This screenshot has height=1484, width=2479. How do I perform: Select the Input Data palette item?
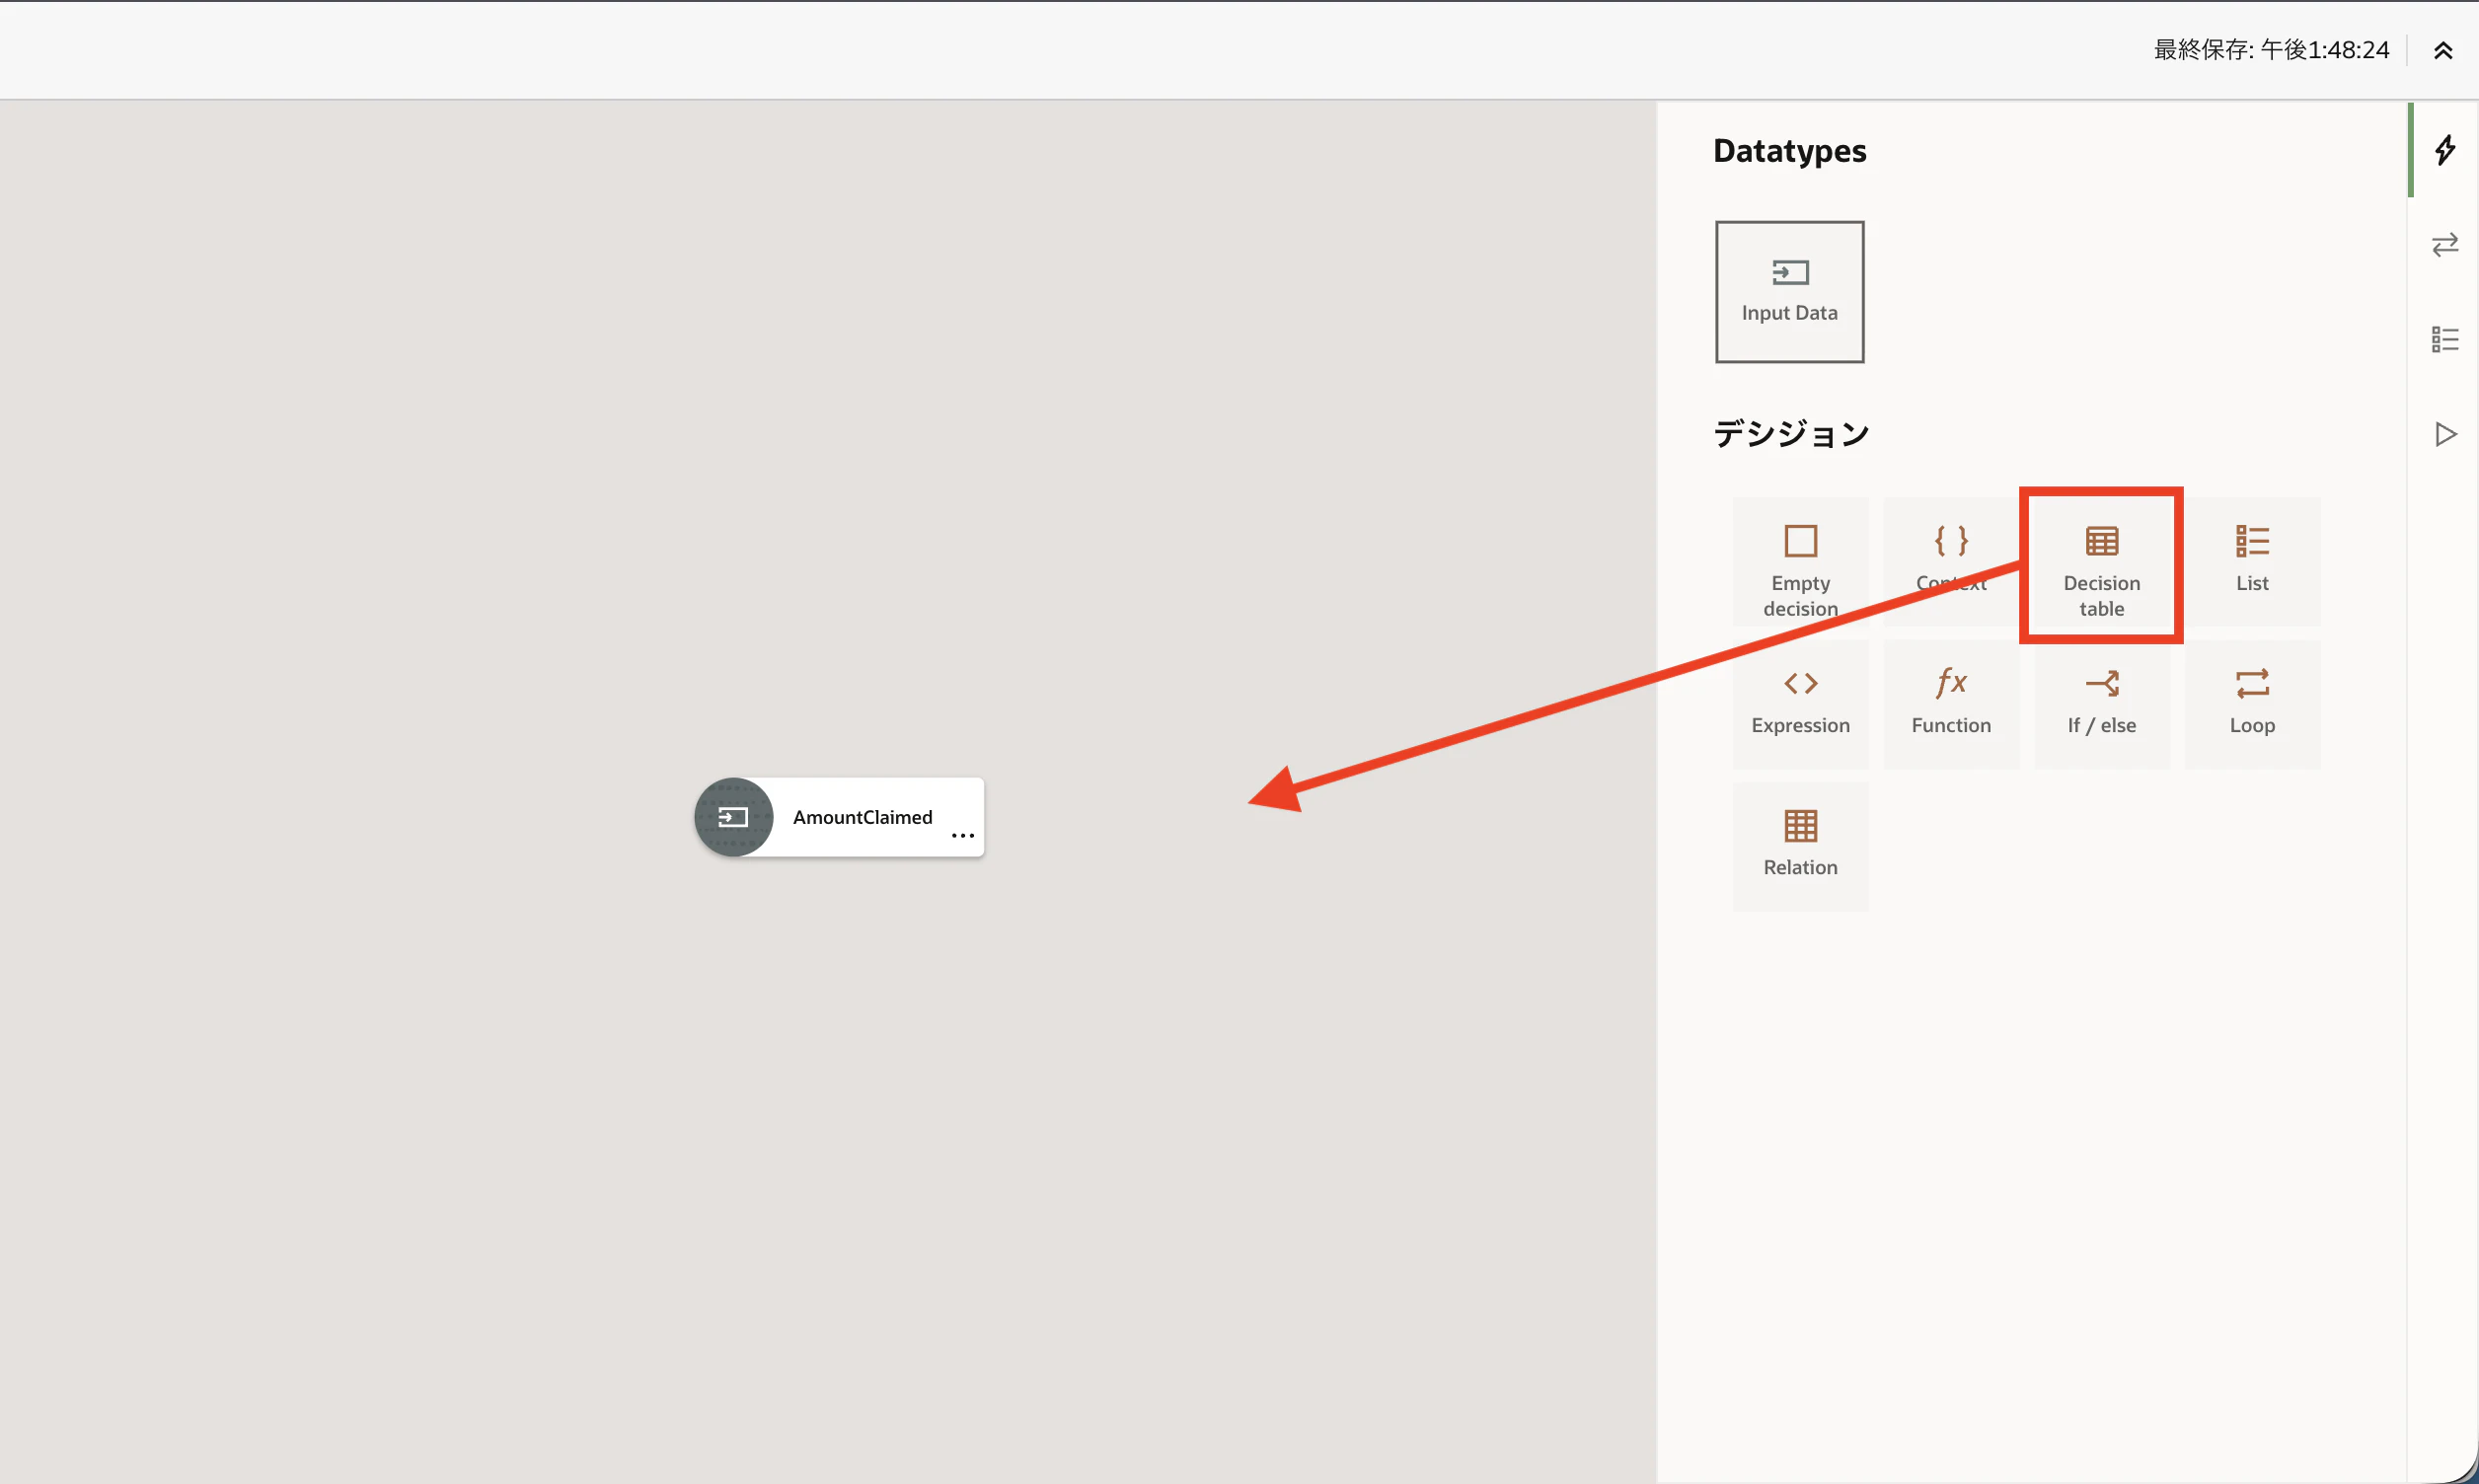(1789, 291)
